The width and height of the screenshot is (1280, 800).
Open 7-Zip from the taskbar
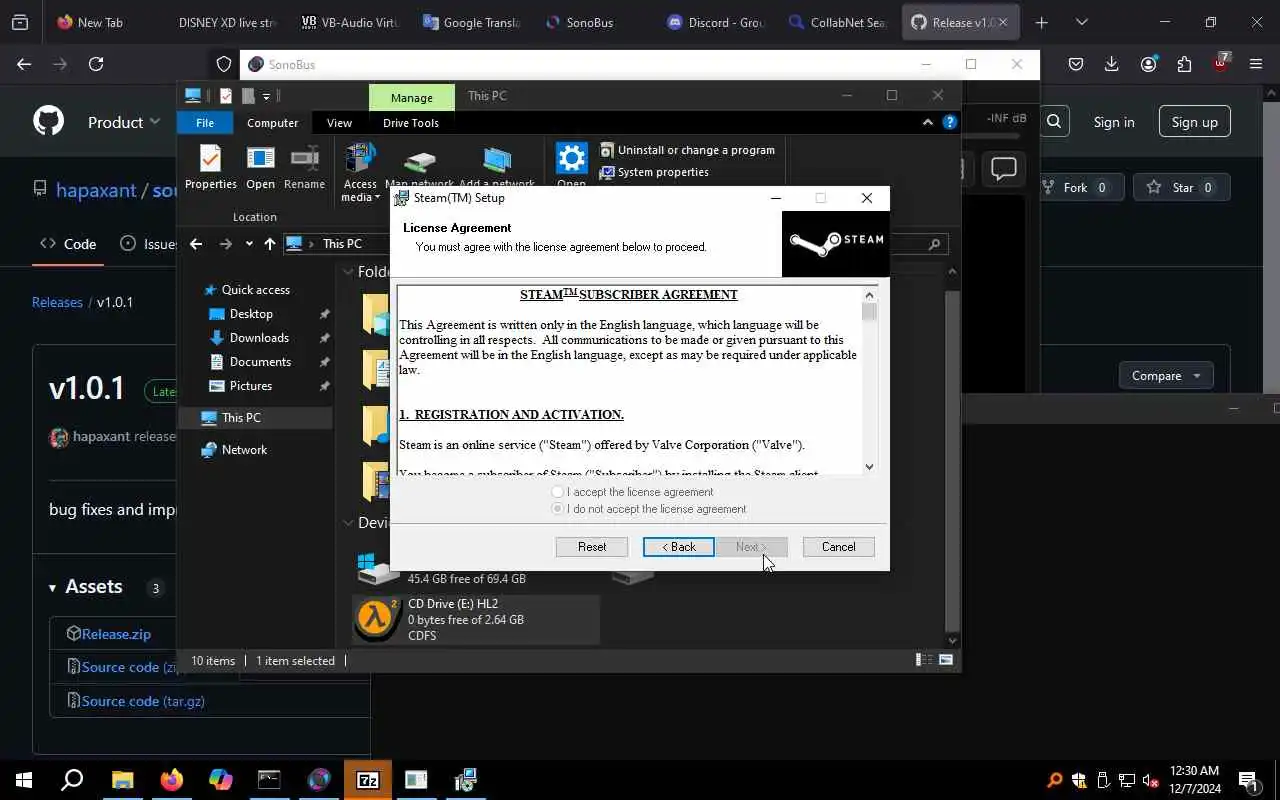367,780
